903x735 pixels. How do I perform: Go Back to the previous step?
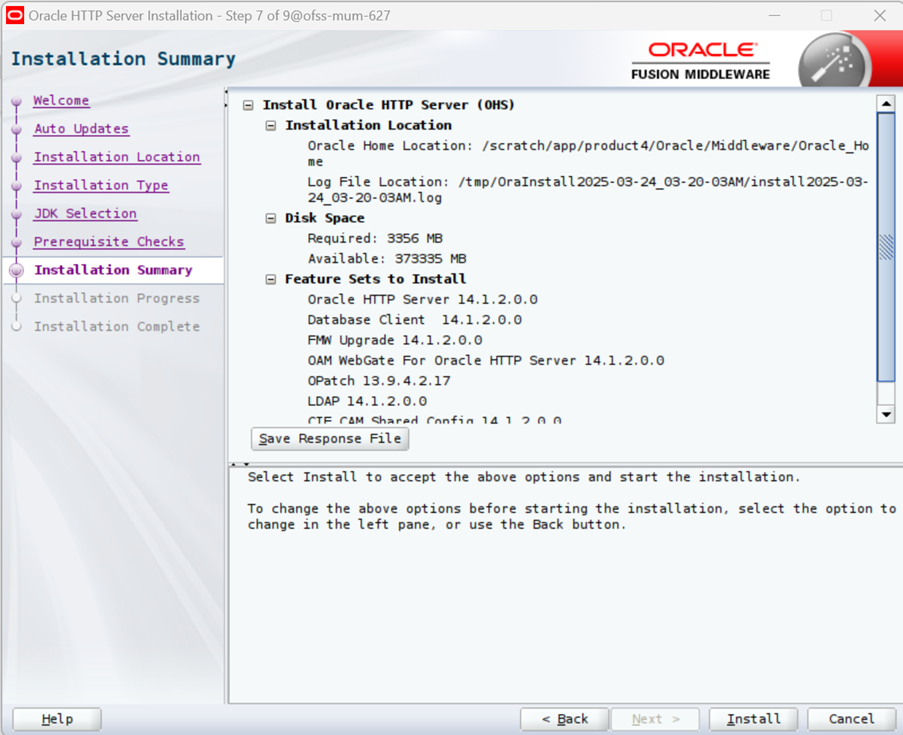point(564,719)
